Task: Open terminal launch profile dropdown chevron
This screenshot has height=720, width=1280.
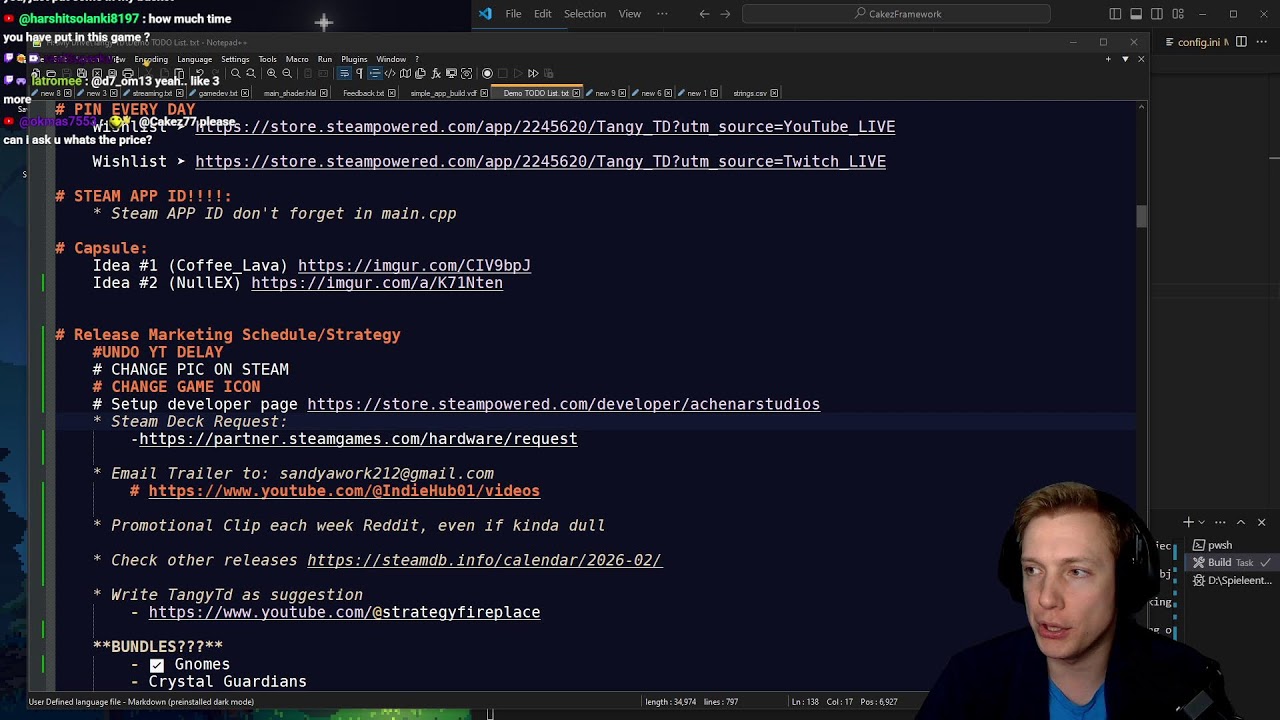Action: point(1202,522)
